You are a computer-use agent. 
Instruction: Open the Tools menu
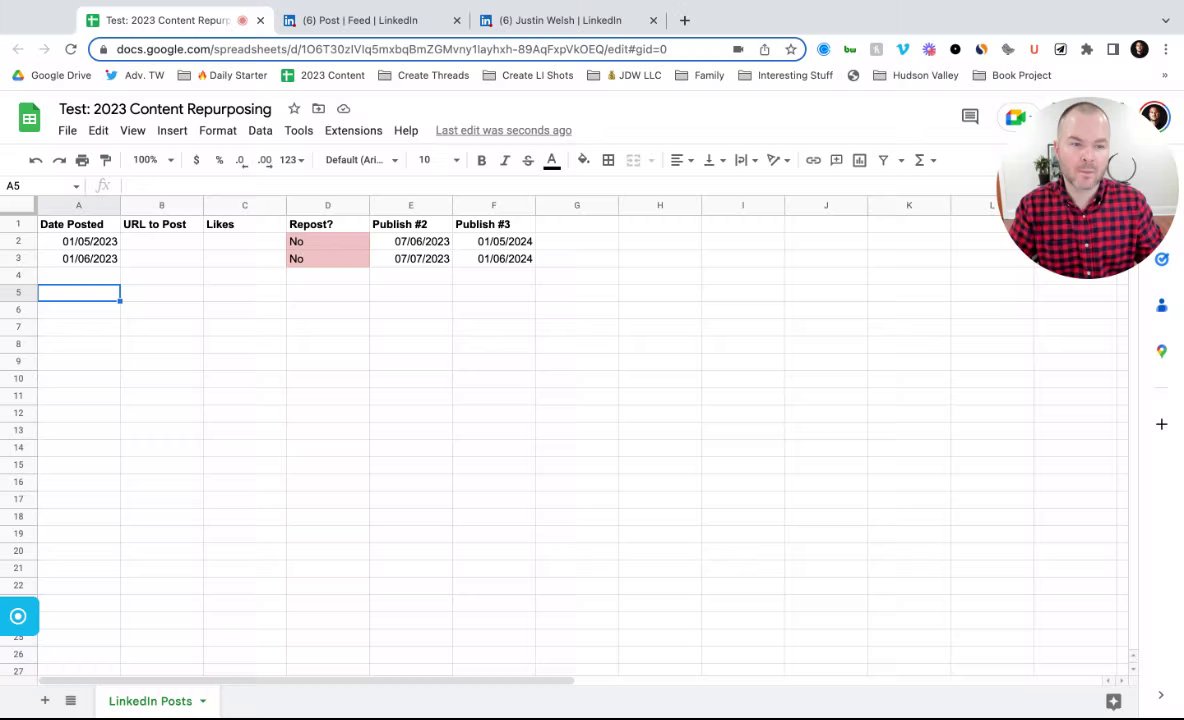(298, 131)
